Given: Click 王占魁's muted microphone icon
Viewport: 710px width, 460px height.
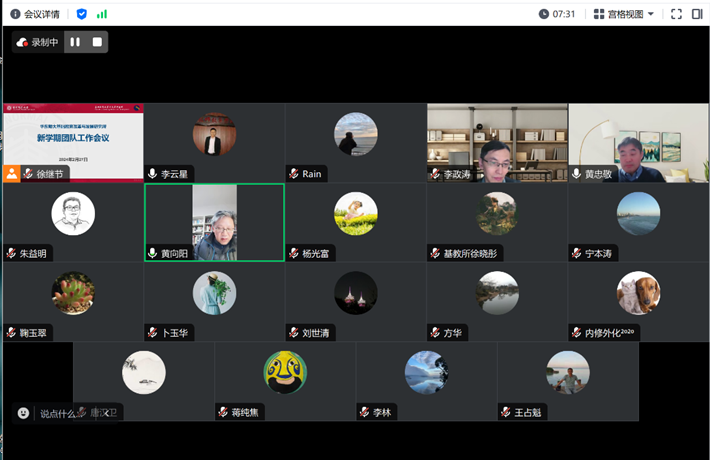Looking at the screenshot, I should click(x=506, y=412).
